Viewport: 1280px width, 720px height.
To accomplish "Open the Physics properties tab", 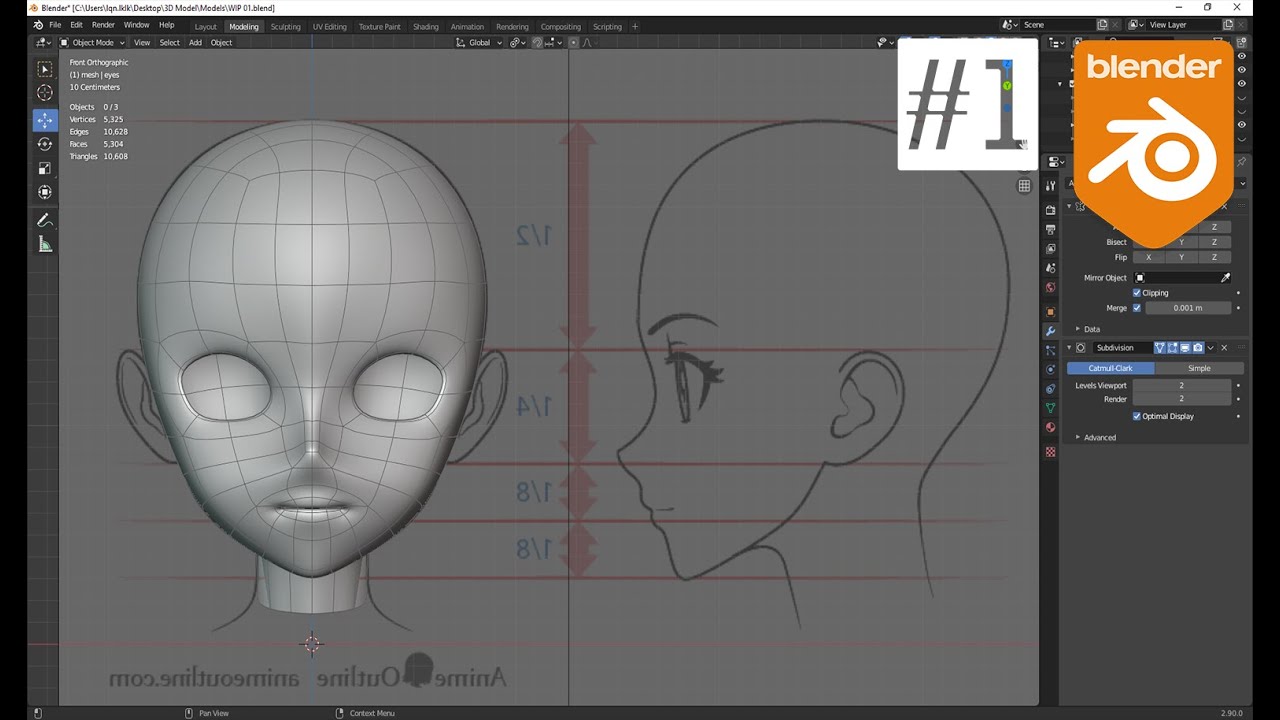I will click(1050, 369).
